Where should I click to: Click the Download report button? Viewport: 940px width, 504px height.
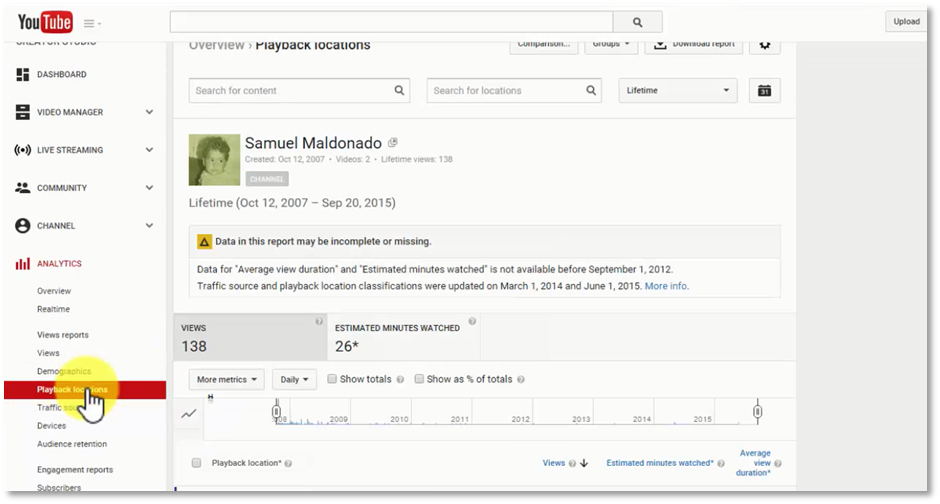(x=694, y=46)
